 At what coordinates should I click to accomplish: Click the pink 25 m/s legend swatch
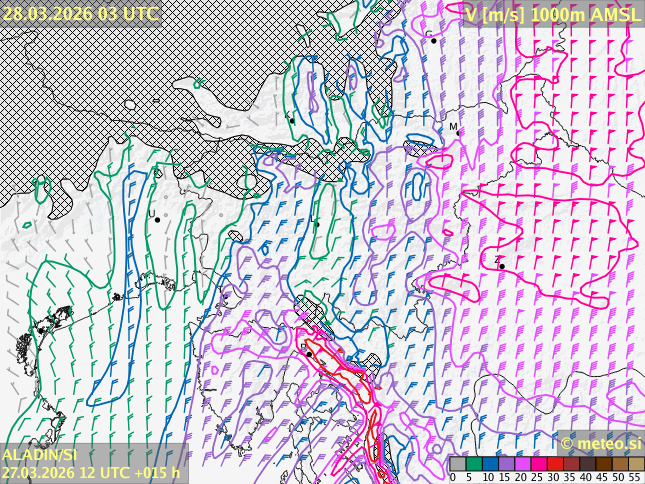pos(538,464)
